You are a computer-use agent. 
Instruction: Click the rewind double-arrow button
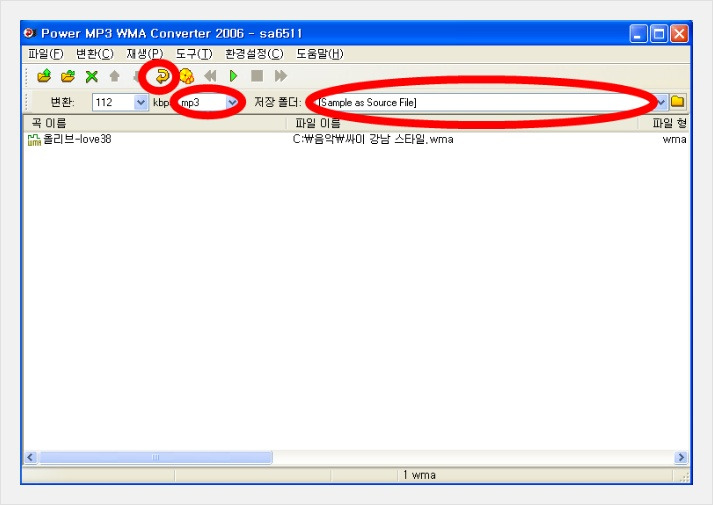(210, 76)
